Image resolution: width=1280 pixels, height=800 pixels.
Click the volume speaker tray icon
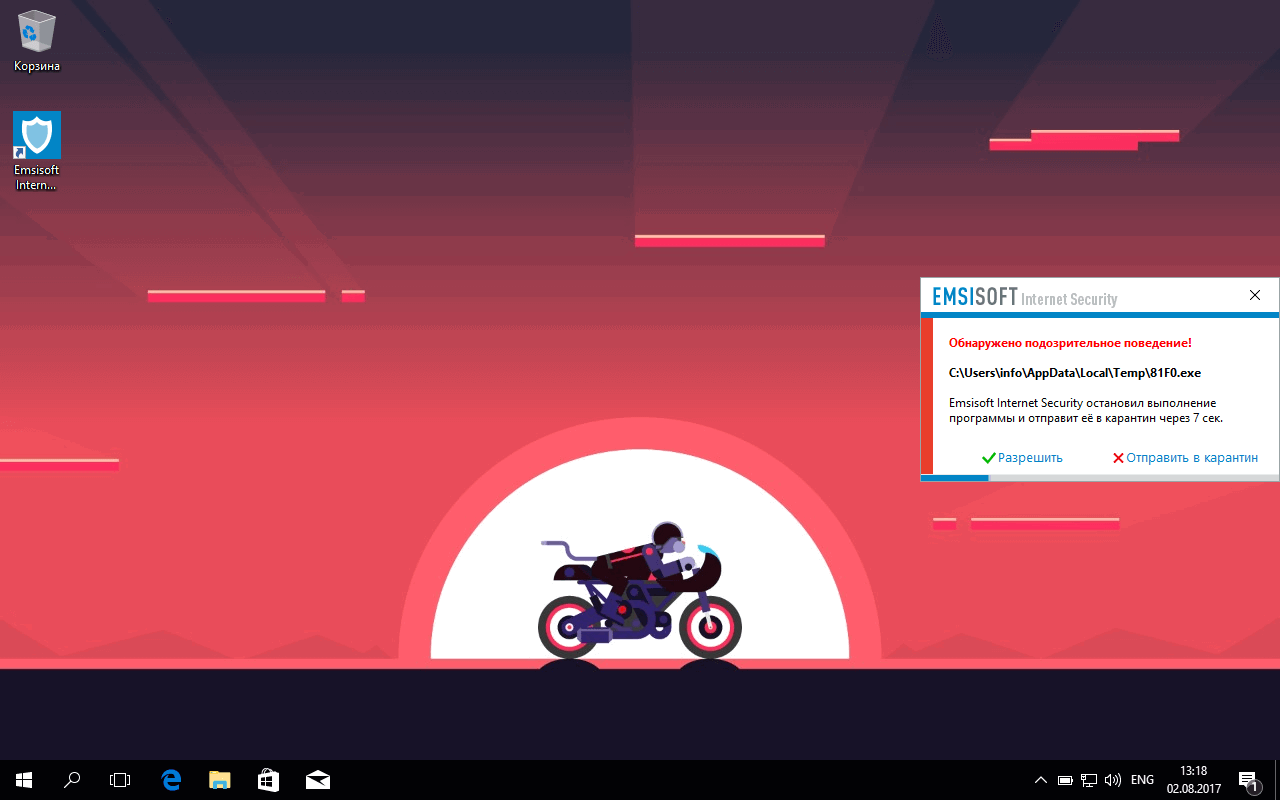[x=1112, y=780]
